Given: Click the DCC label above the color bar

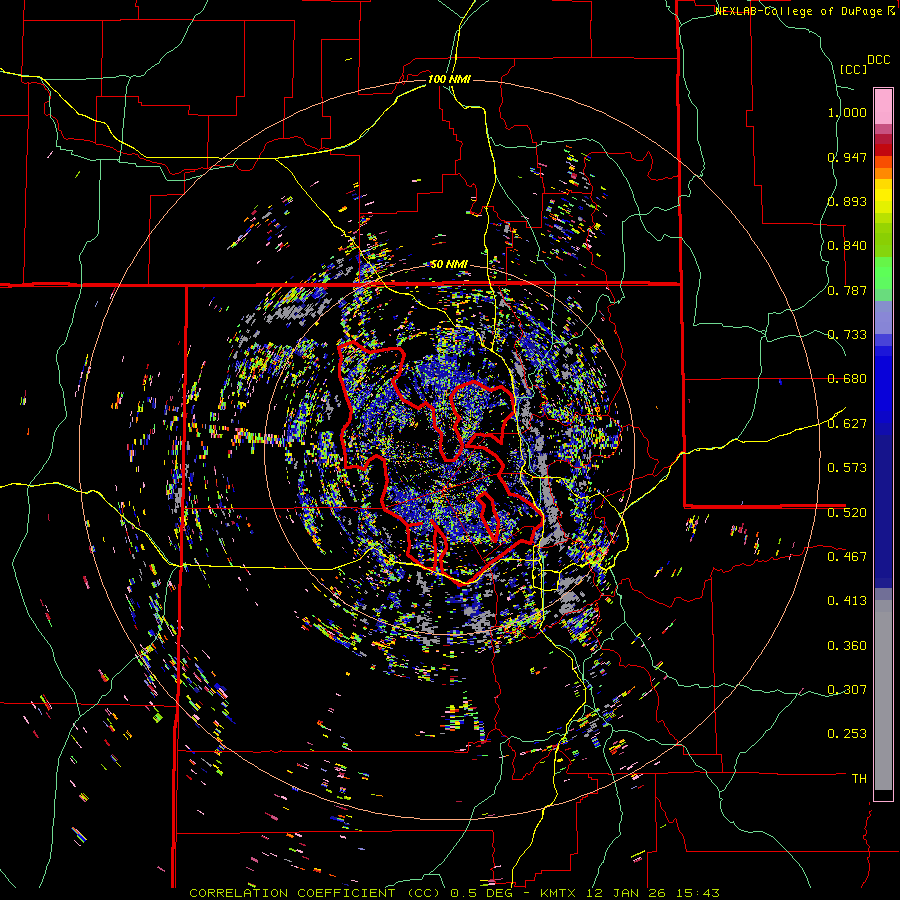Looking at the screenshot, I should [x=879, y=60].
